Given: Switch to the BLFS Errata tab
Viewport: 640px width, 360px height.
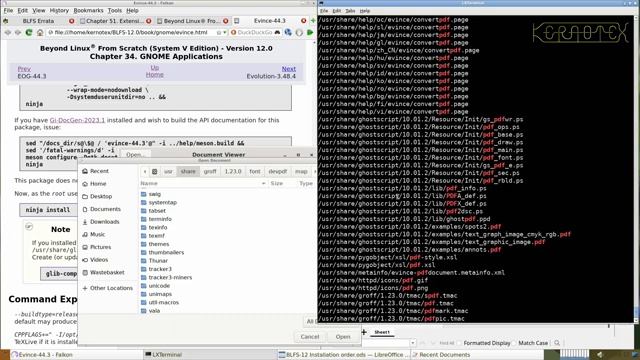Looking at the screenshot, I should click(38, 21).
